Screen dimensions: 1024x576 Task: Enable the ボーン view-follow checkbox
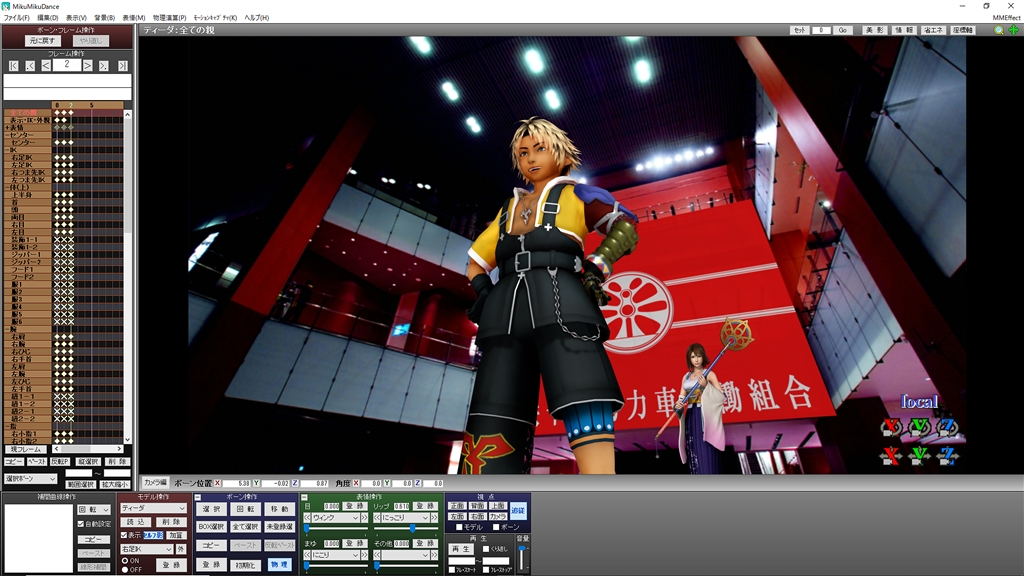(496, 526)
